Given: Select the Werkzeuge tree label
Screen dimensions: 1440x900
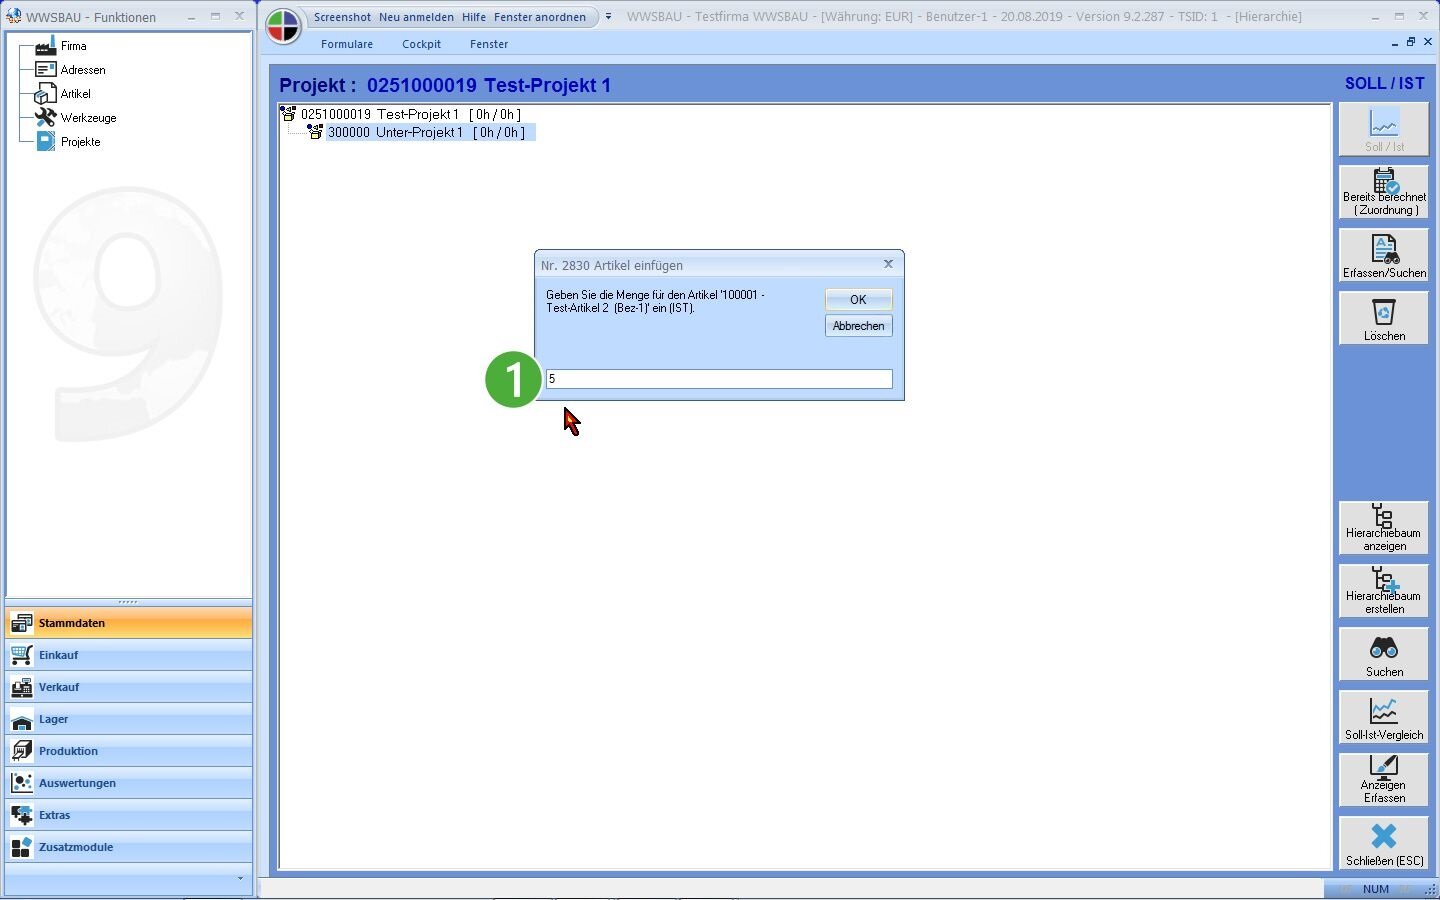Looking at the screenshot, I should click(89, 118).
